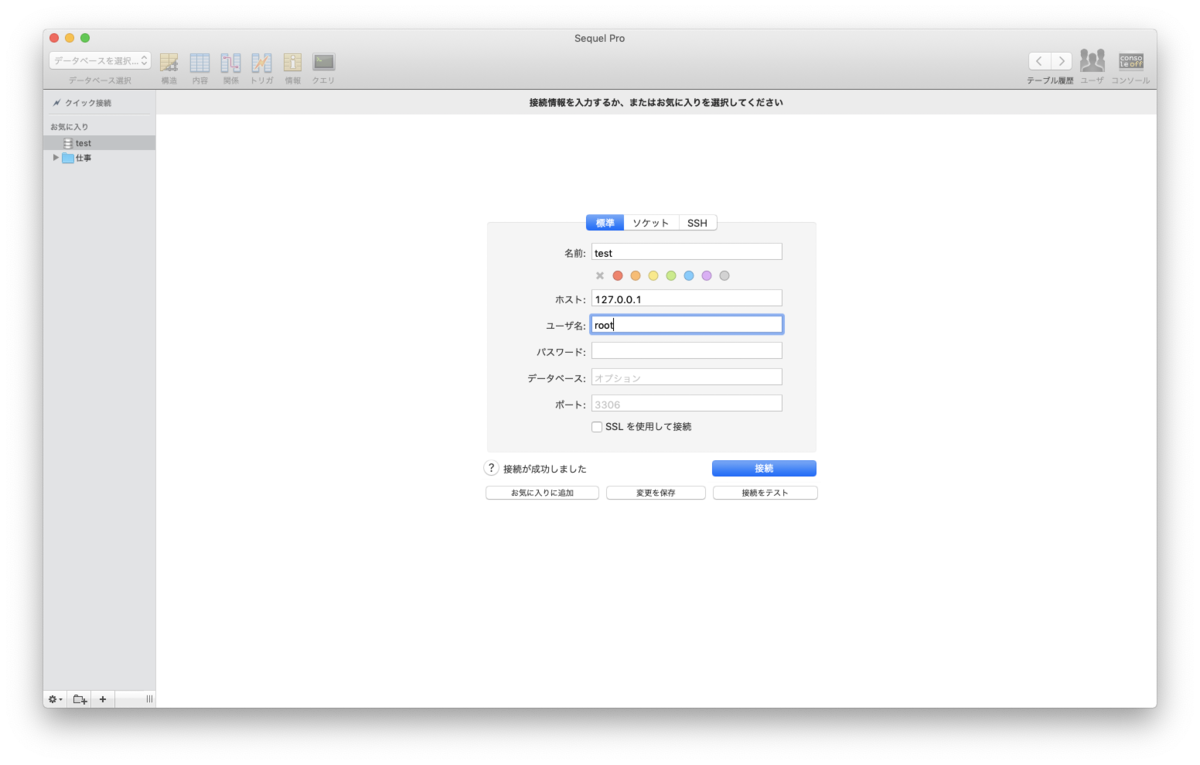Screen dimensions: 1200x765
Task: Select the 仕事 folder row
Action: point(99,157)
